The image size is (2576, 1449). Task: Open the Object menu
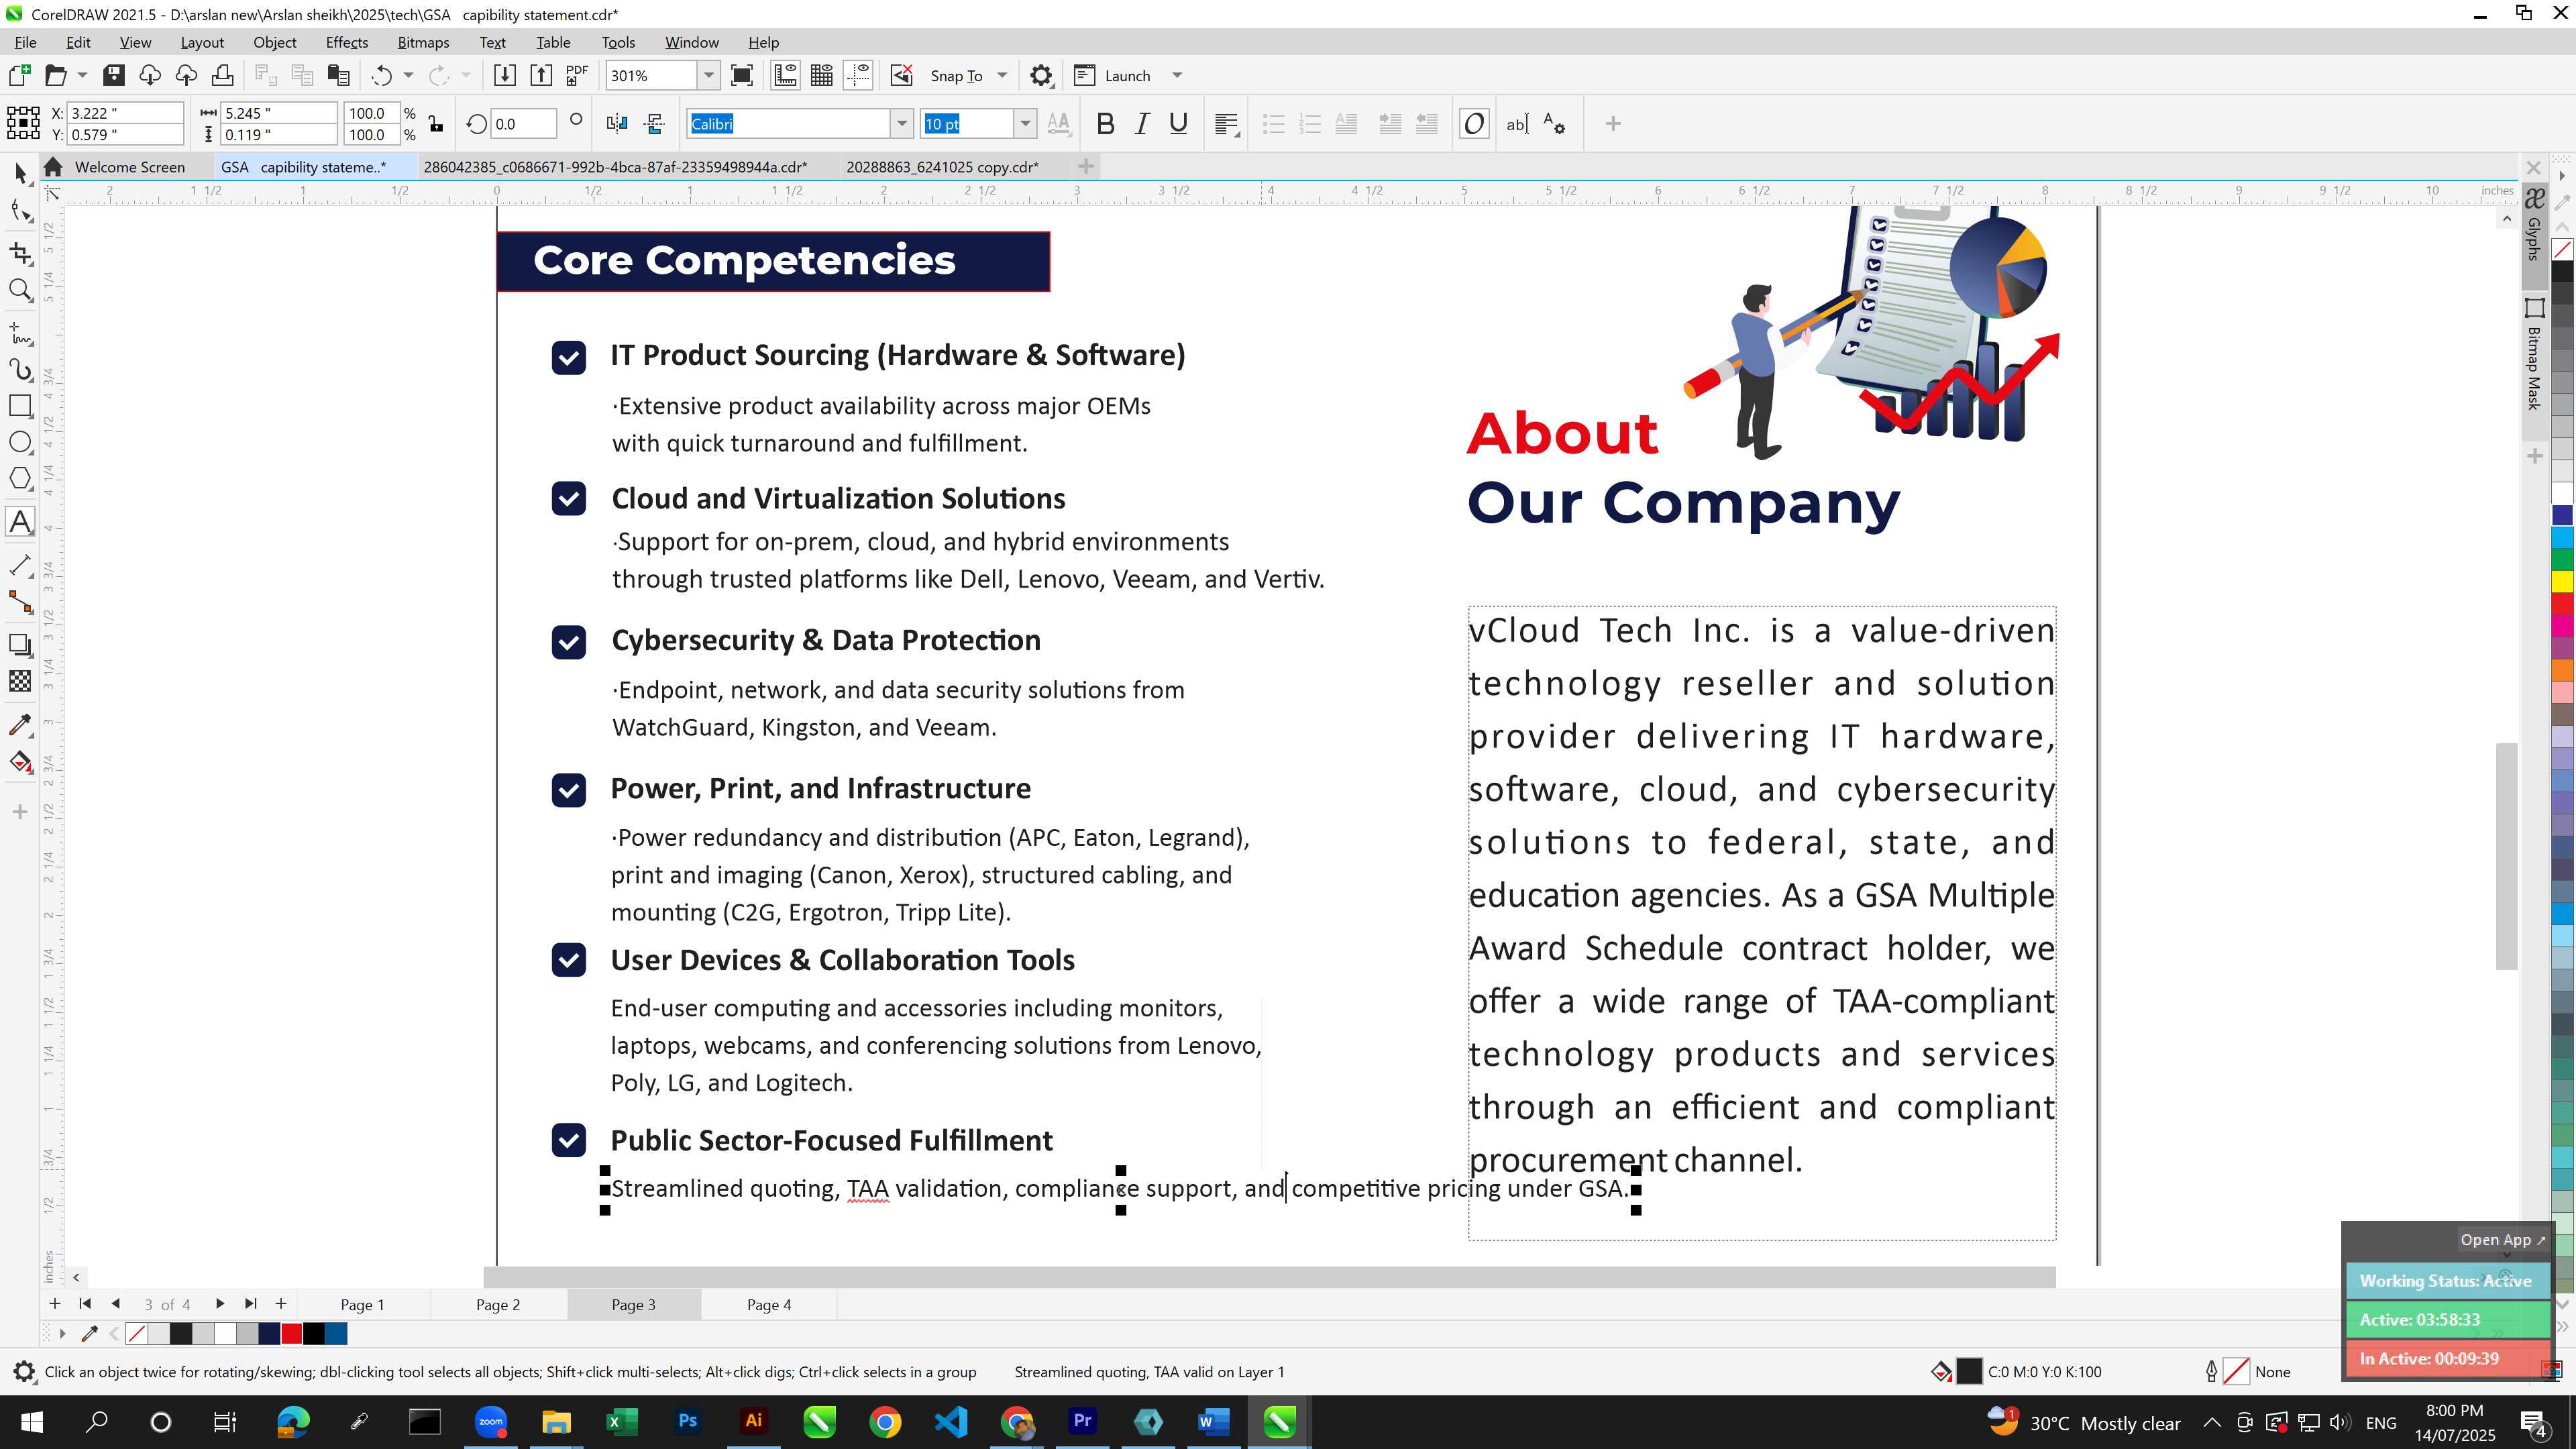click(274, 42)
